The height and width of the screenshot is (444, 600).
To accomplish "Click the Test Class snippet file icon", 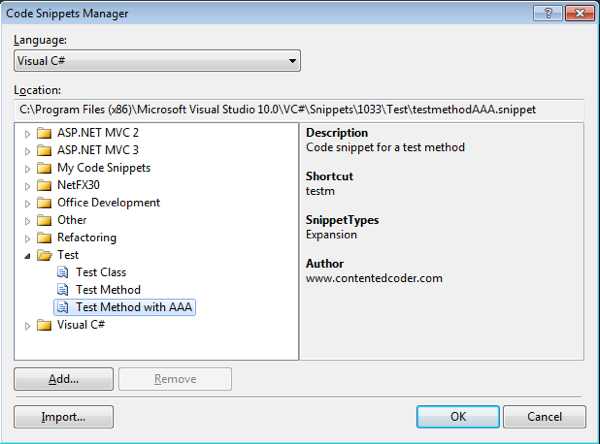I will point(63,272).
